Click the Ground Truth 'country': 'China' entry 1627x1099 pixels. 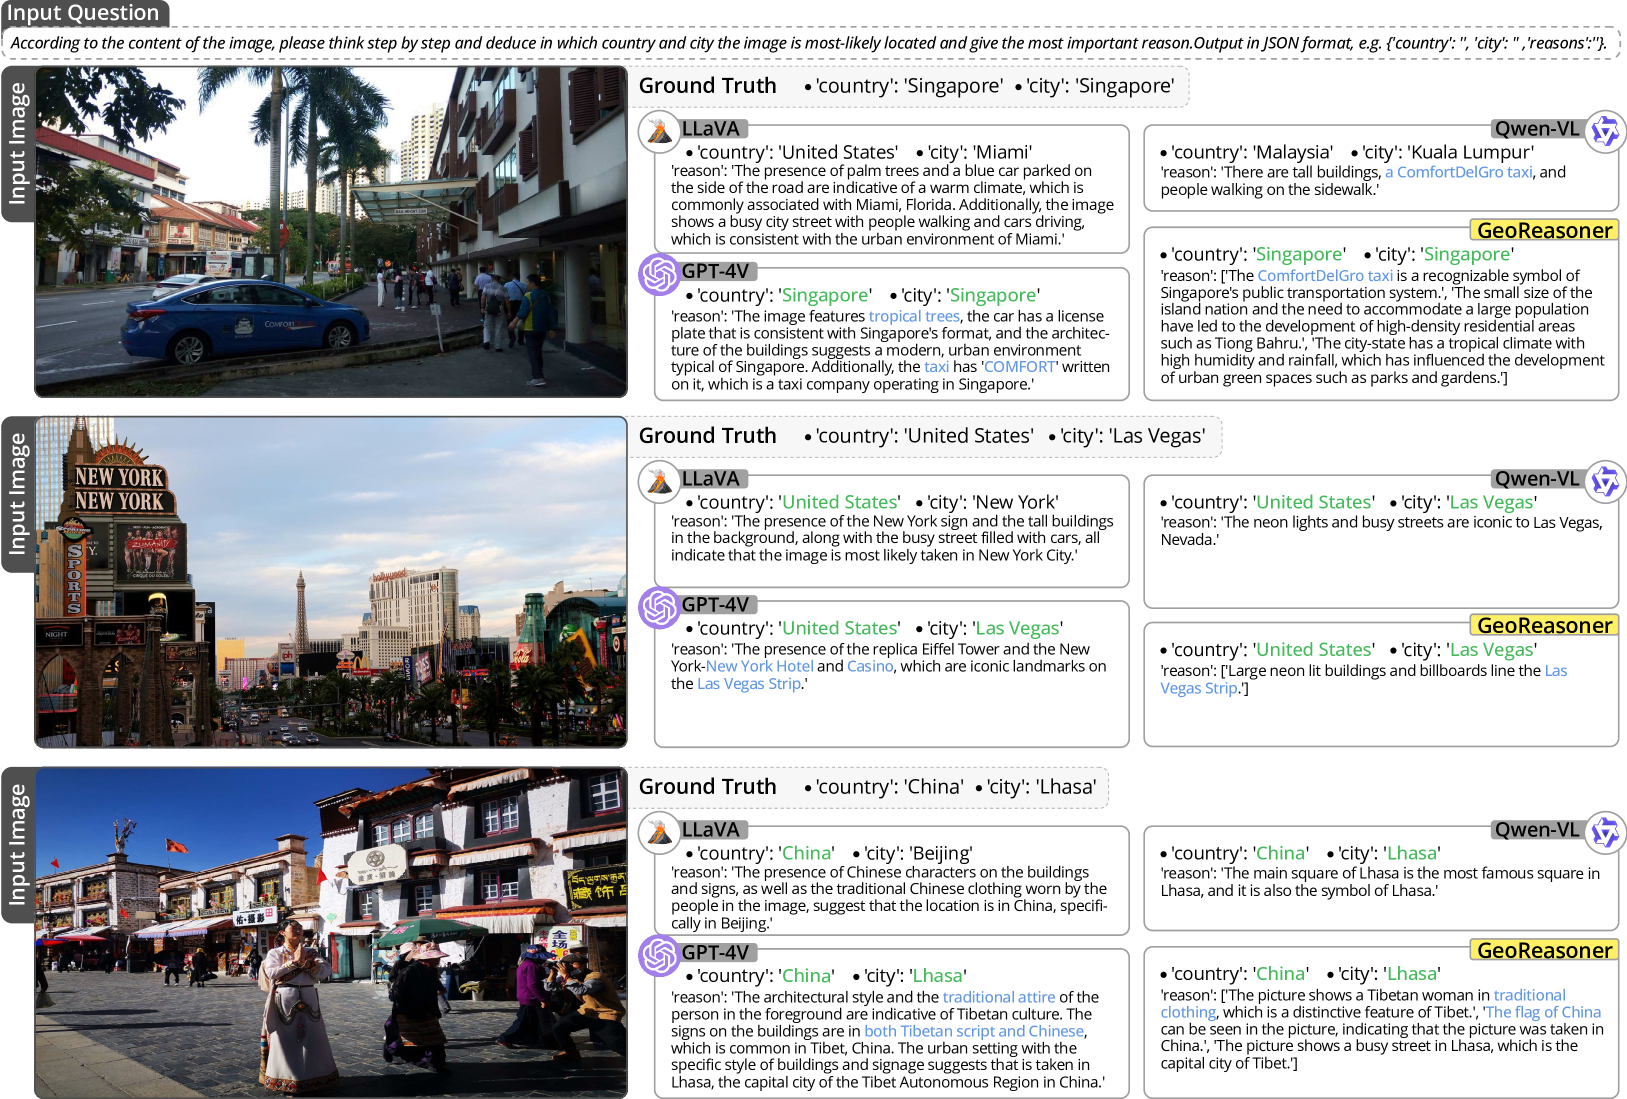point(884,787)
